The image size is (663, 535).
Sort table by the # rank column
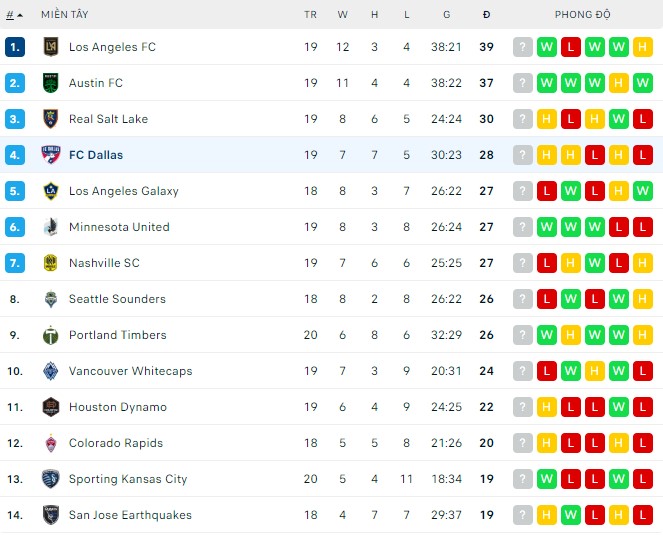coord(13,15)
